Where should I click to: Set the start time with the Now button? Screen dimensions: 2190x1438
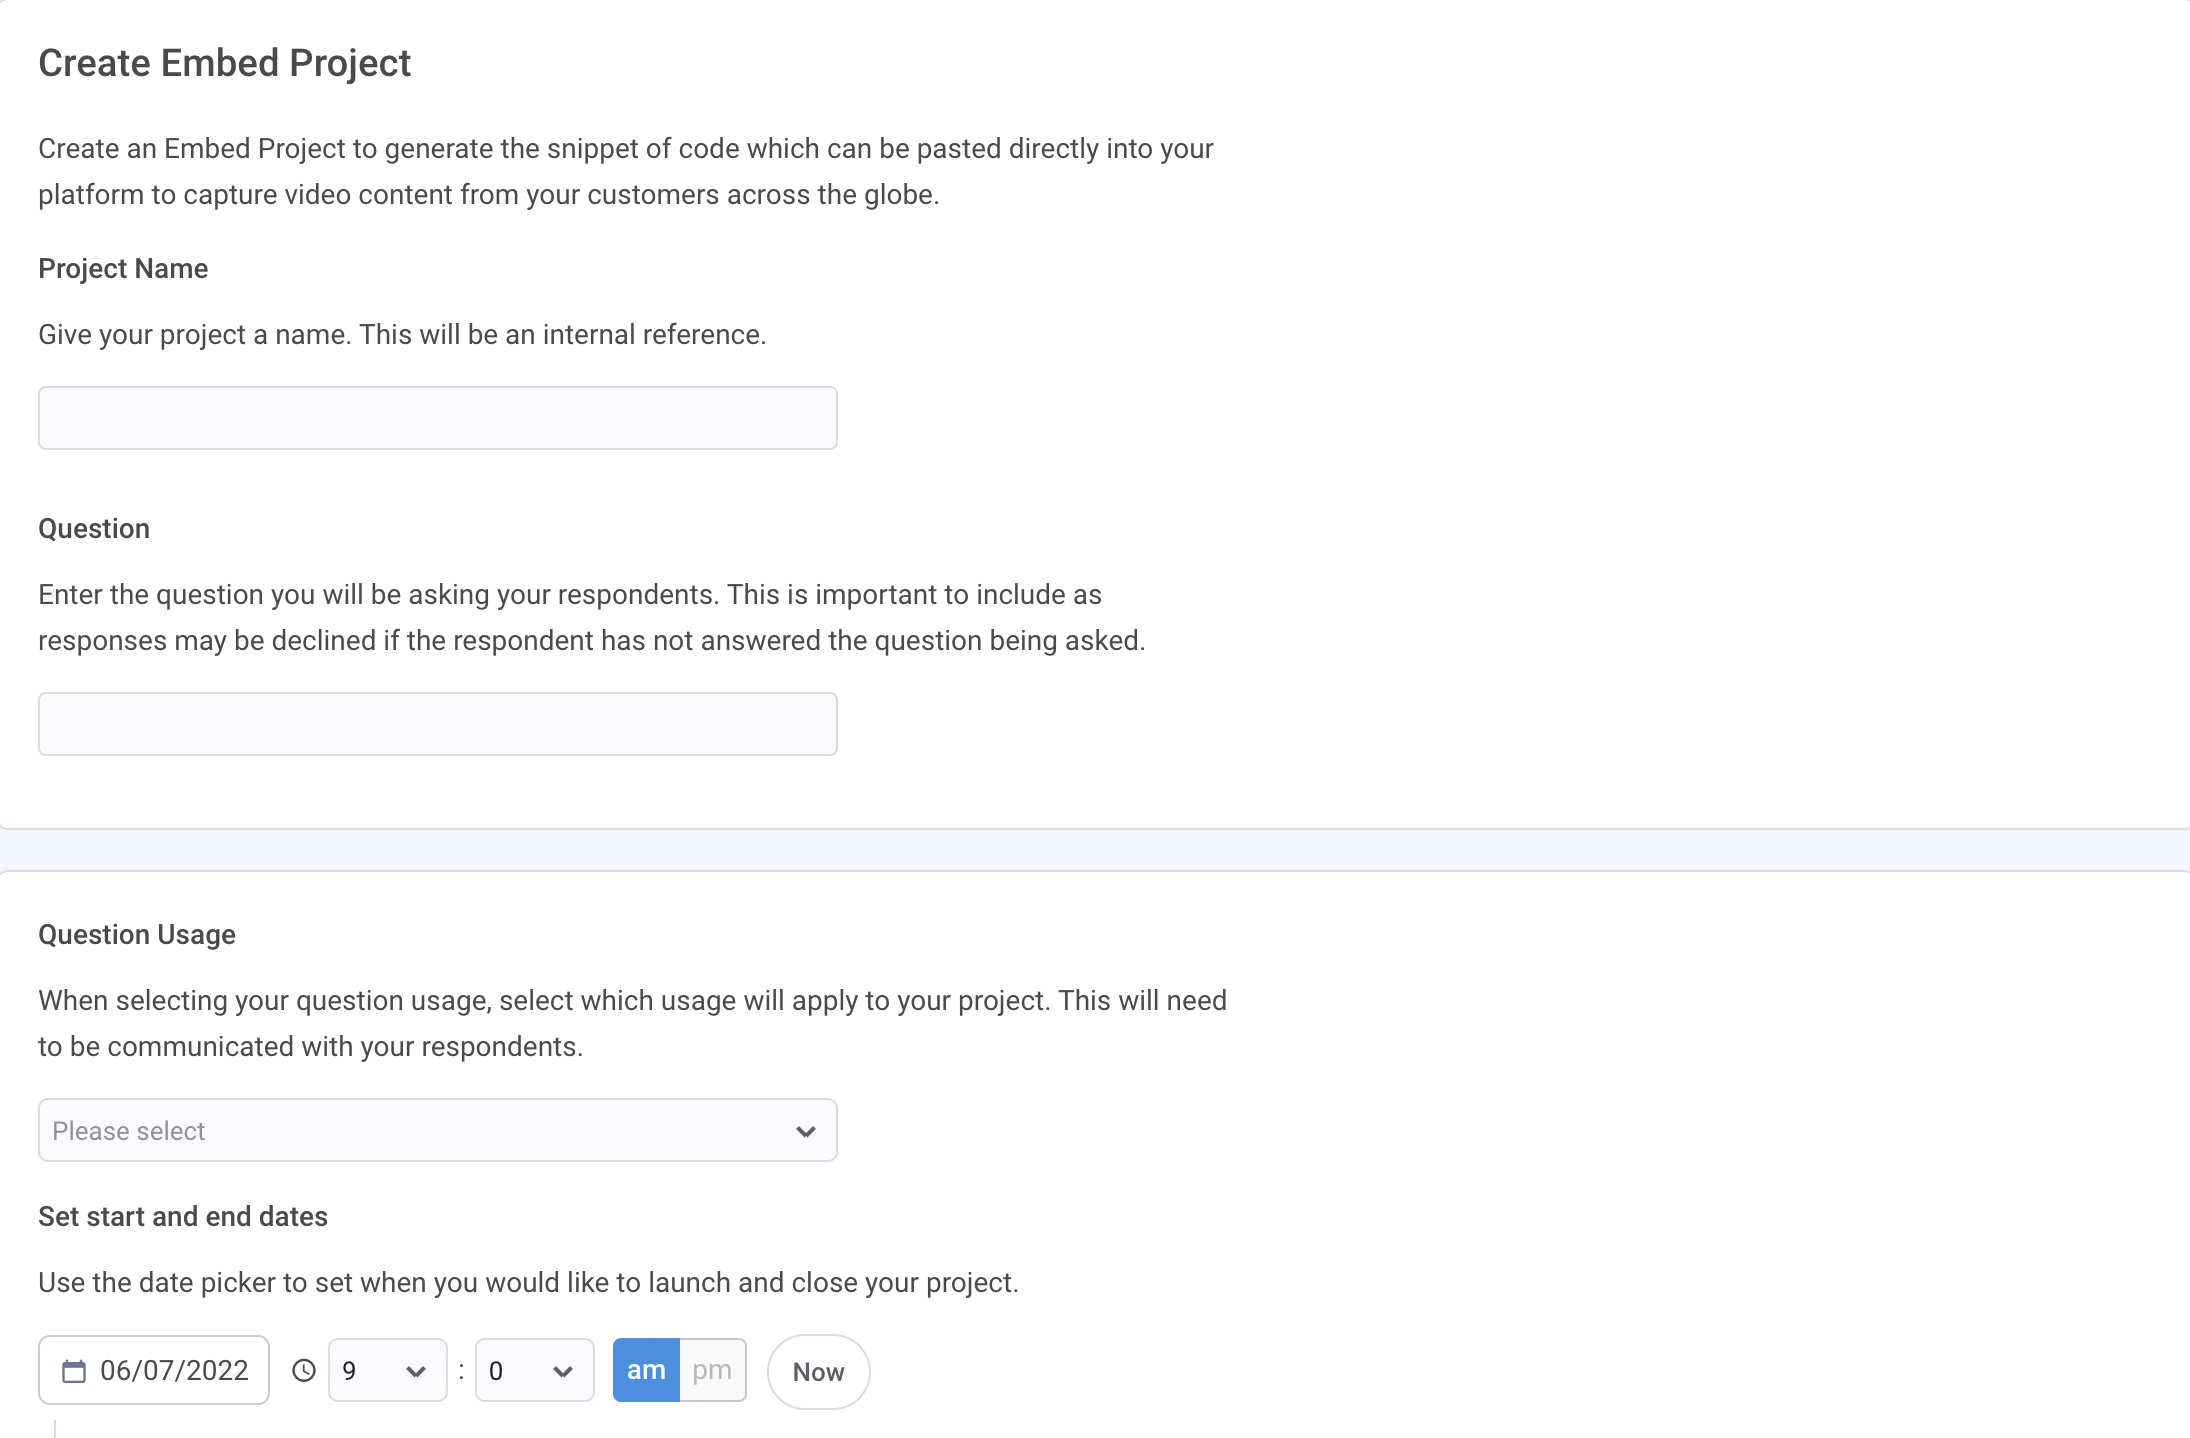point(818,1372)
